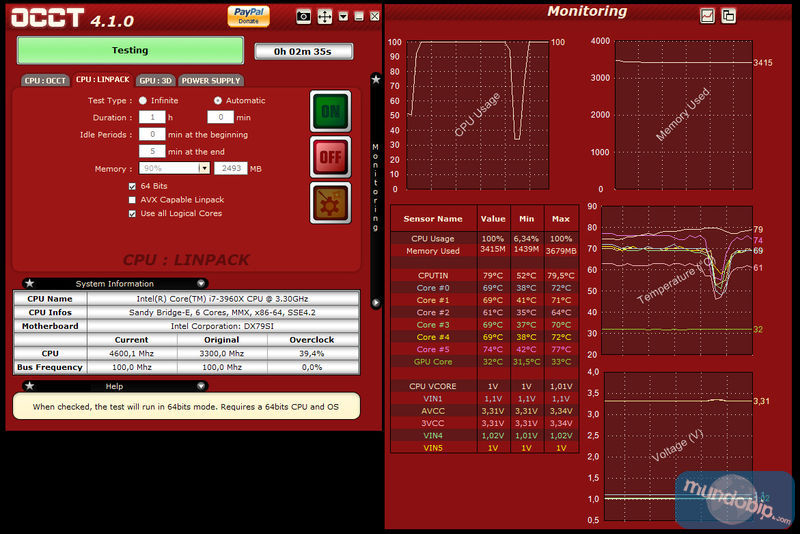Click the Duration hours input field

coord(152,117)
